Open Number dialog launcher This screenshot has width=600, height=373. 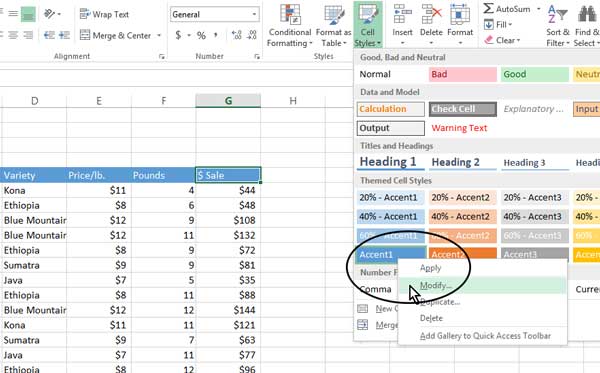tap(257, 57)
